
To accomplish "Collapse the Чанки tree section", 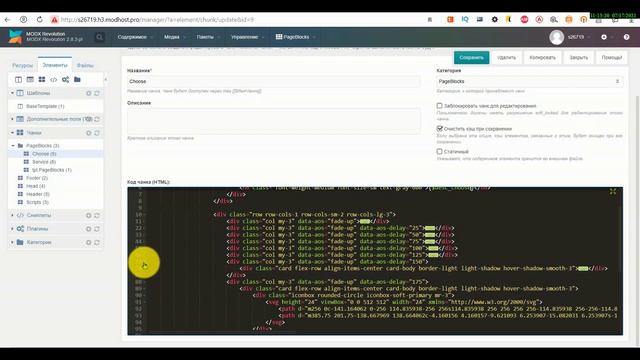I will click(x=12, y=133).
